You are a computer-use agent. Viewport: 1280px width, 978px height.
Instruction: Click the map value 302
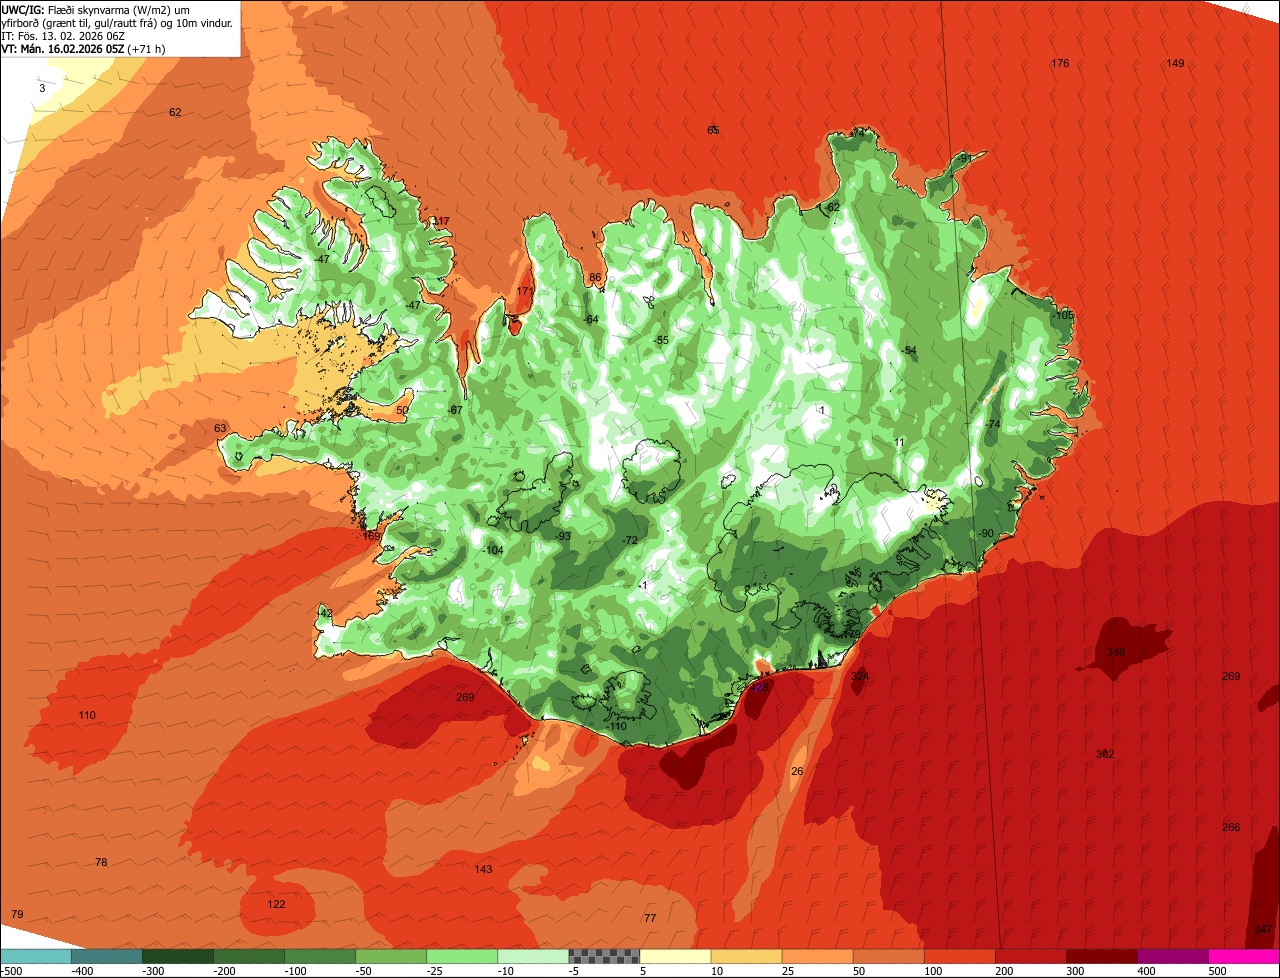pyautogui.click(x=1105, y=755)
